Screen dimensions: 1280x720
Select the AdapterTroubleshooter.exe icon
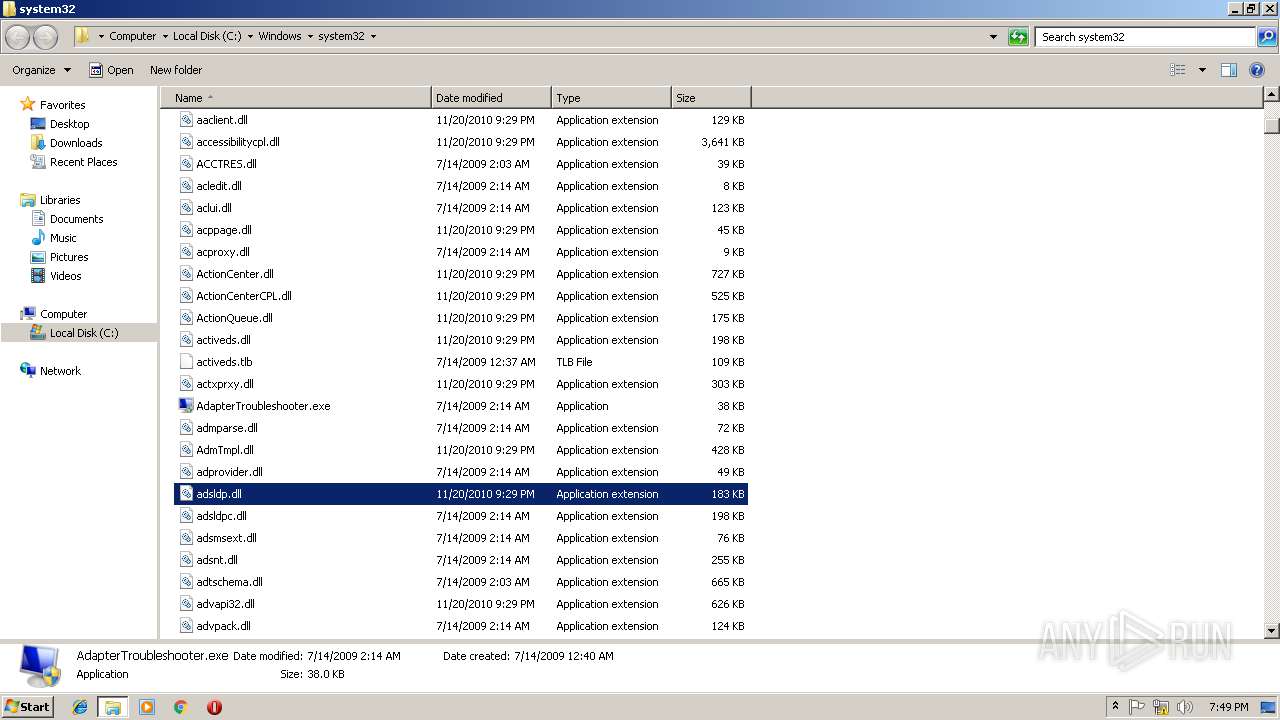186,406
